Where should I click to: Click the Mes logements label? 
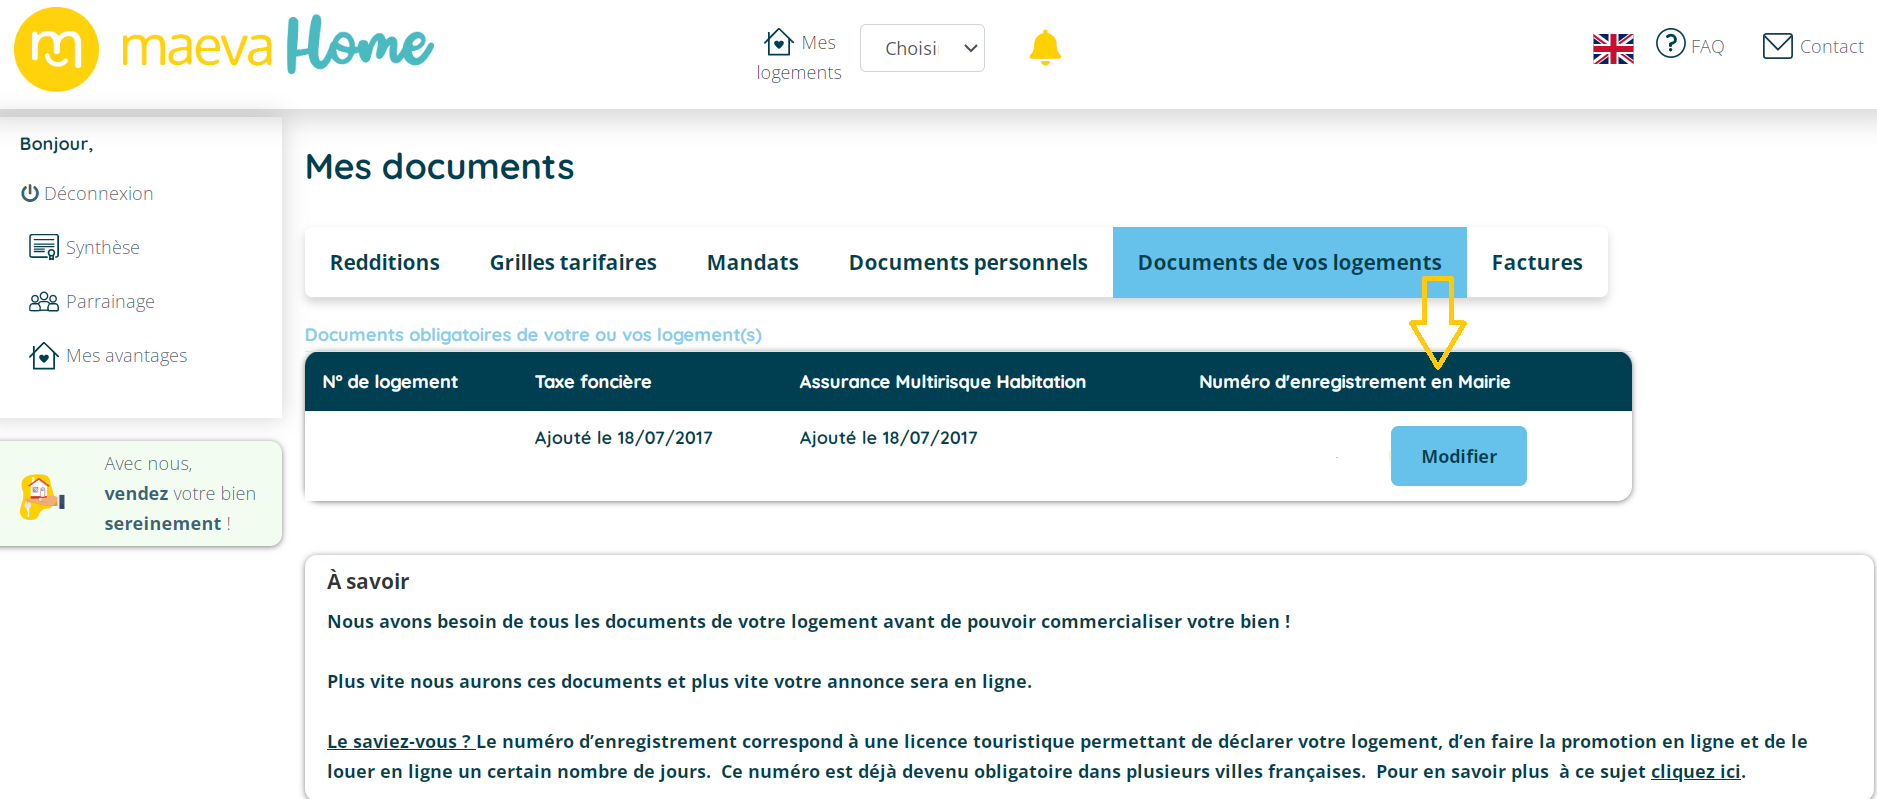click(799, 57)
